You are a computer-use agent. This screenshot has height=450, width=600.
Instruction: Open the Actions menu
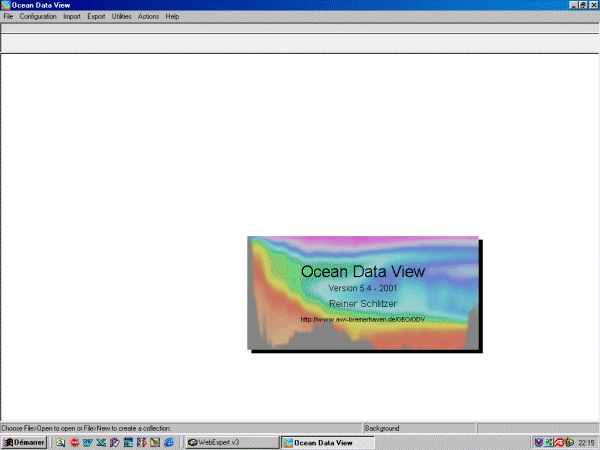tap(148, 16)
